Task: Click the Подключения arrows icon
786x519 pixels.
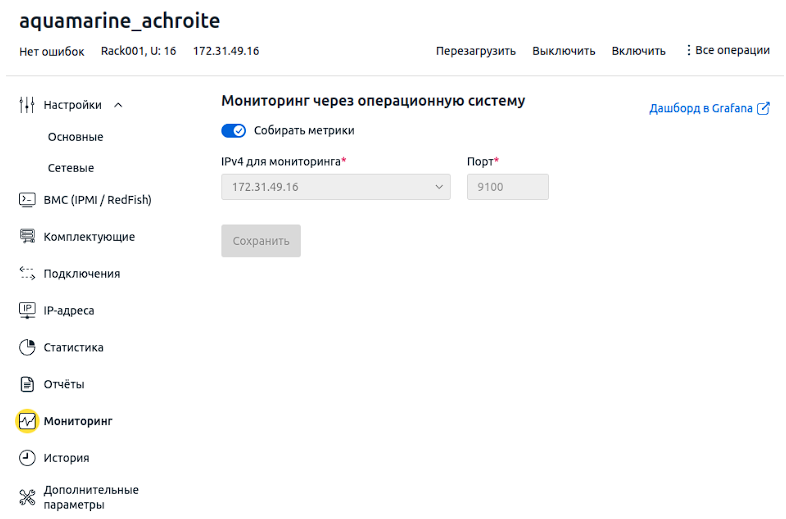Action: [x=27, y=273]
